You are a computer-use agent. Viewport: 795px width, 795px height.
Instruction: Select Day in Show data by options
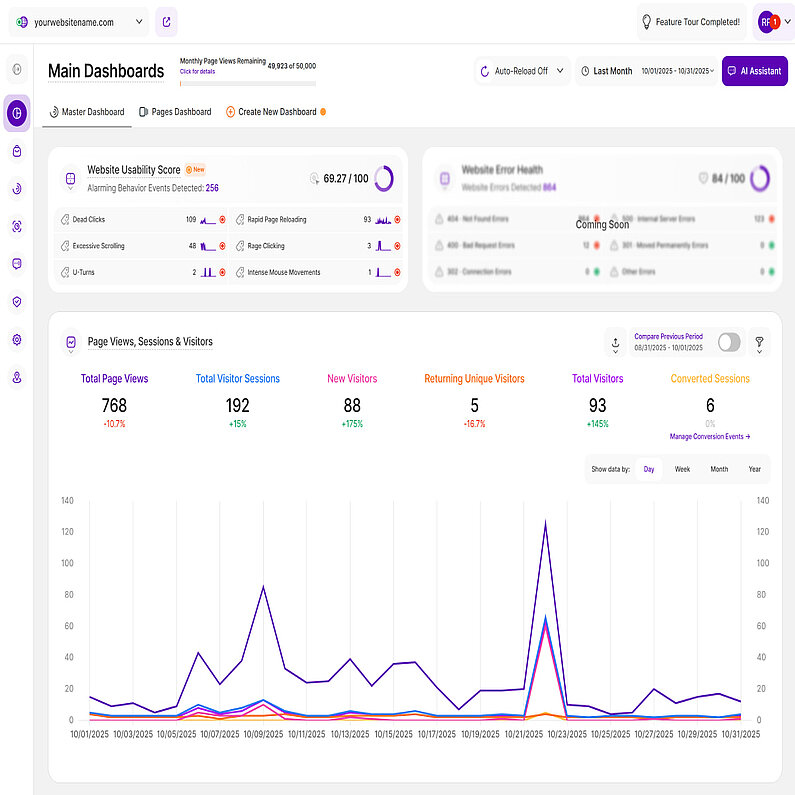[x=649, y=468]
